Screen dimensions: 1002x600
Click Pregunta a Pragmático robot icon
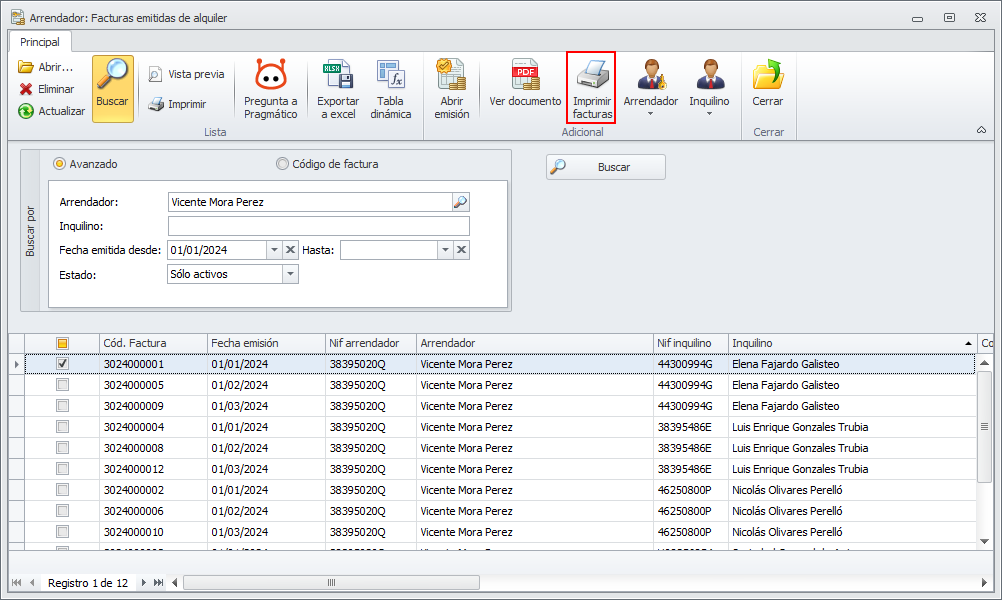[x=270, y=76]
